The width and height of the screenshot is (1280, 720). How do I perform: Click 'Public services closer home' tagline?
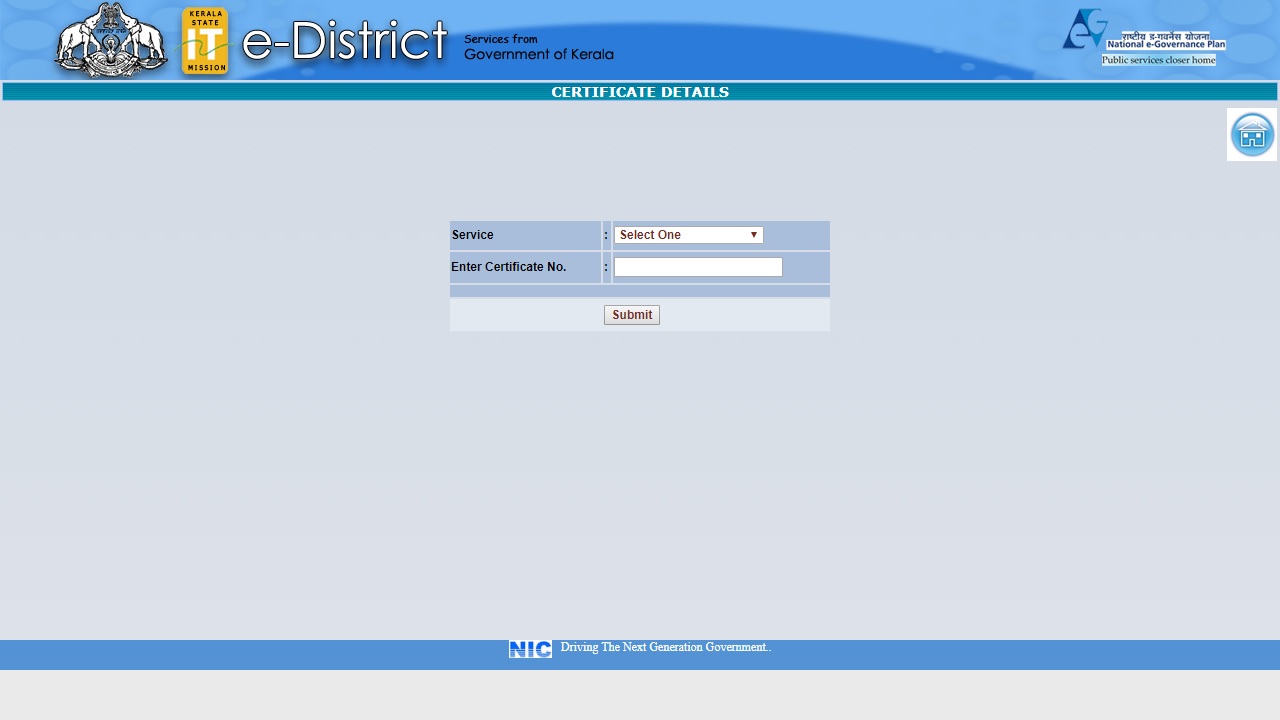pyautogui.click(x=1158, y=60)
